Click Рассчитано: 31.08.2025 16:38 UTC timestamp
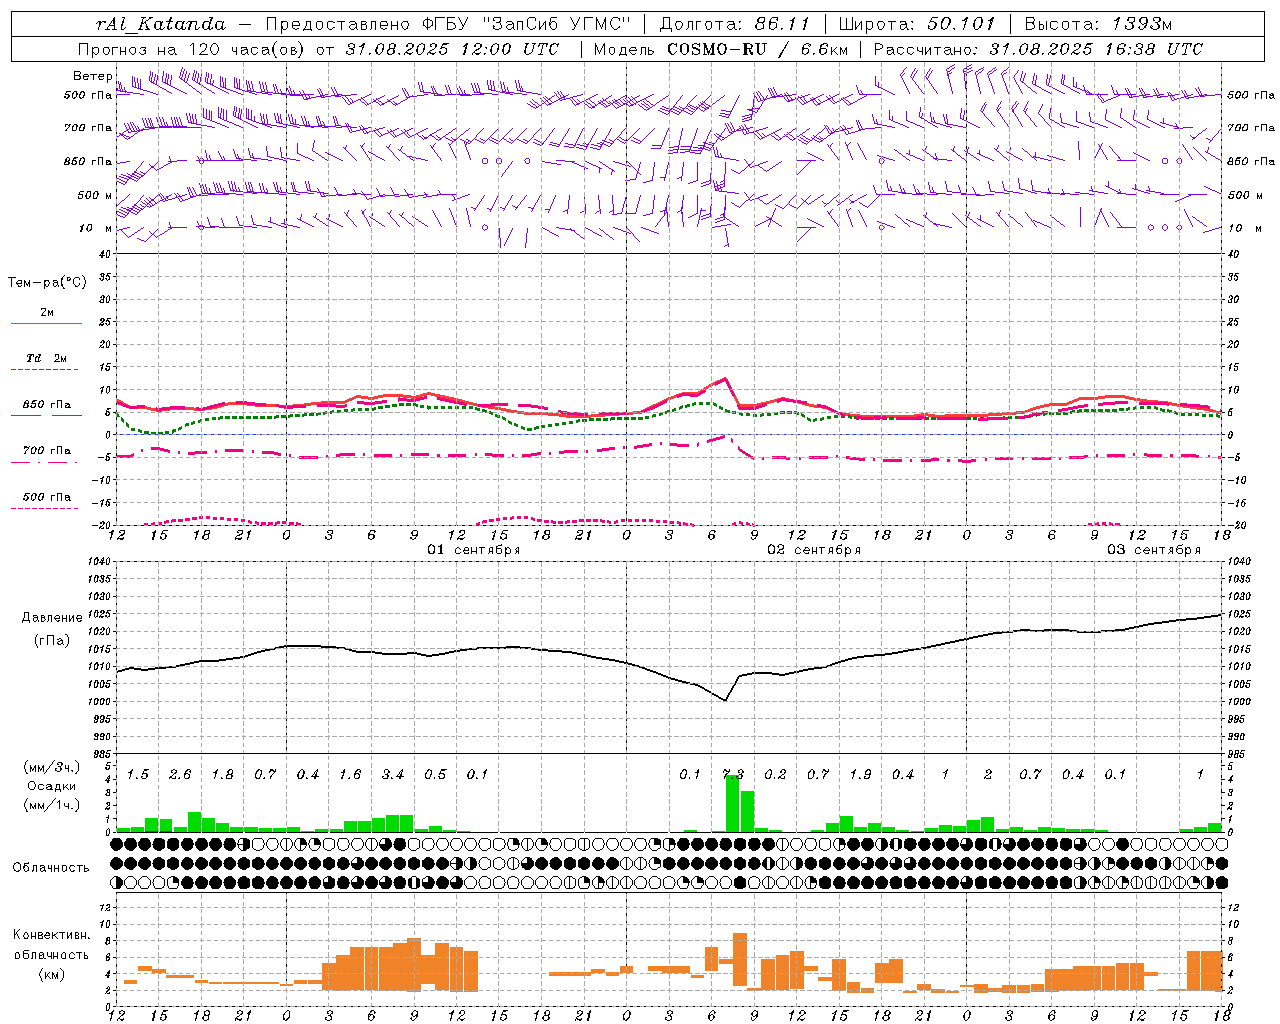This screenshot has width=1280, height=1024. (x=1038, y=49)
